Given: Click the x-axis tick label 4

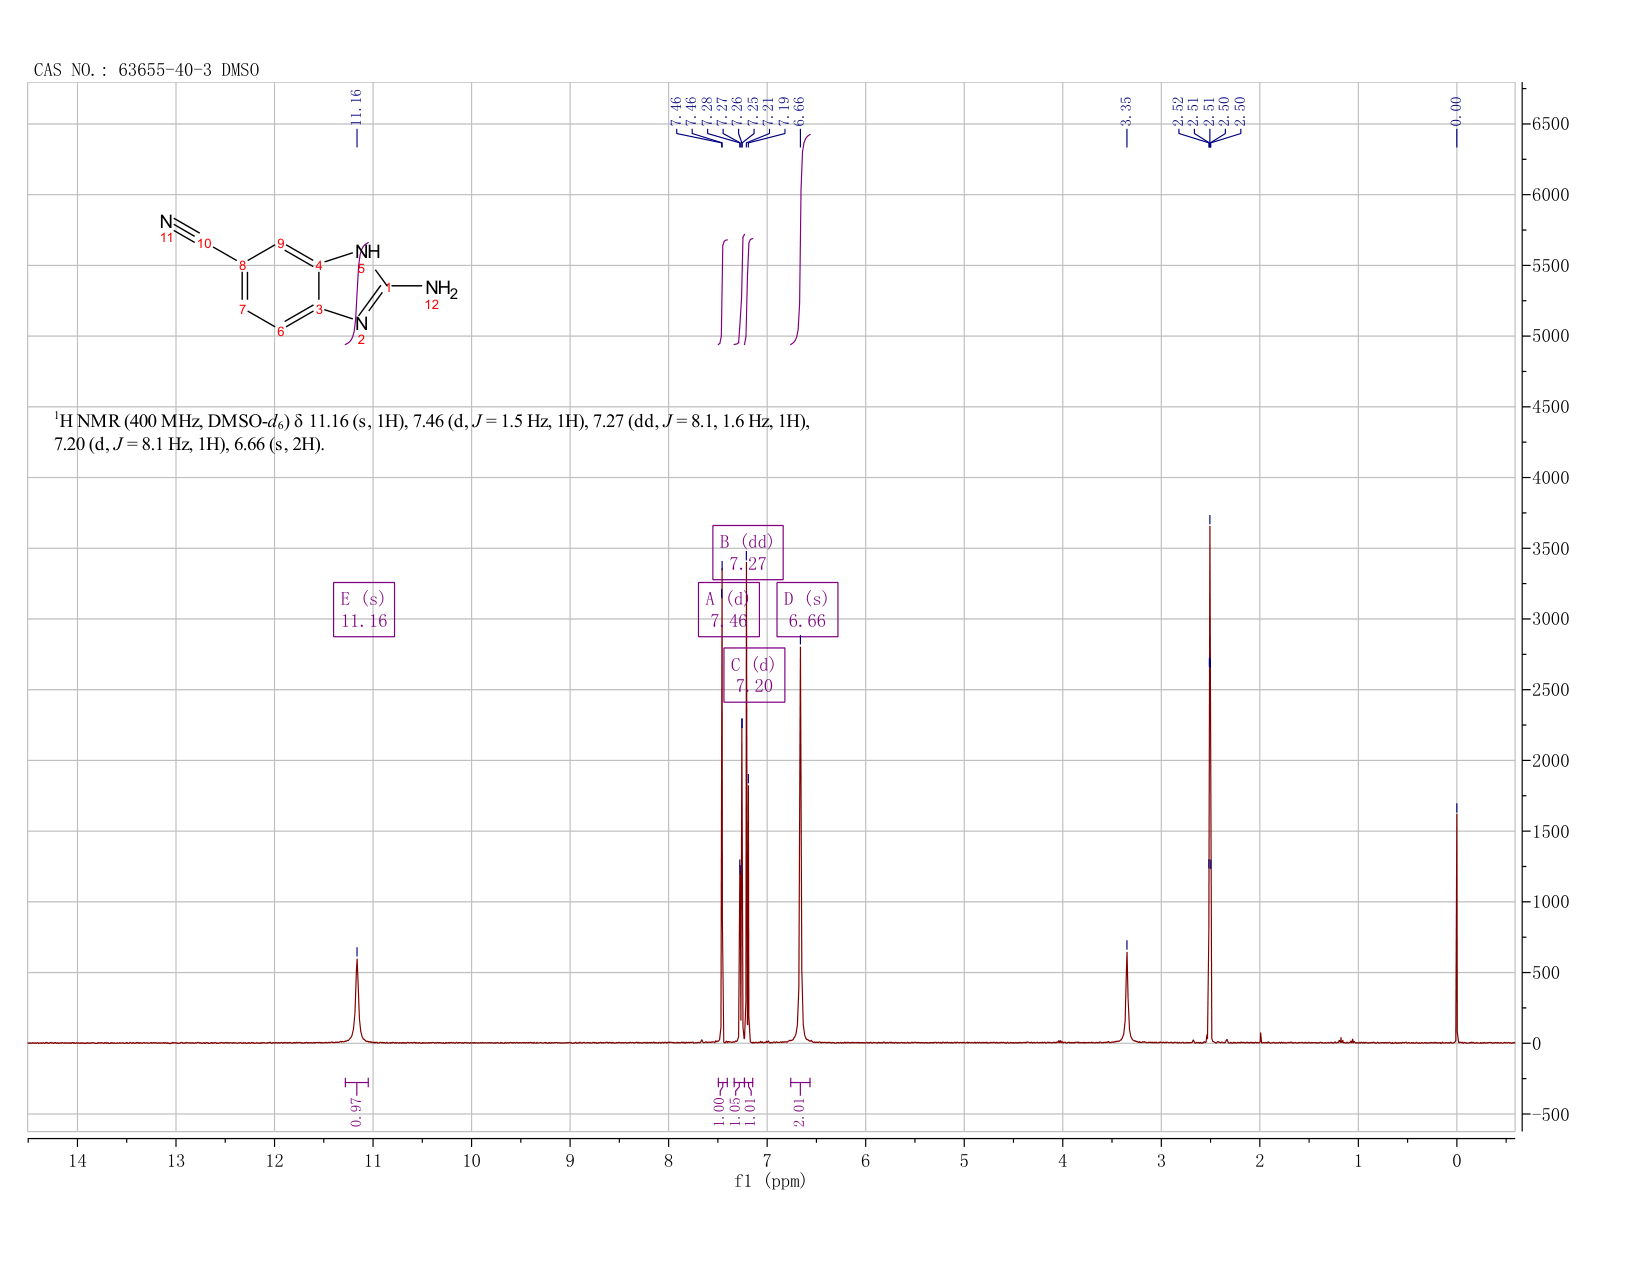Looking at the screenshot, I should [x=1062, y=1161].
